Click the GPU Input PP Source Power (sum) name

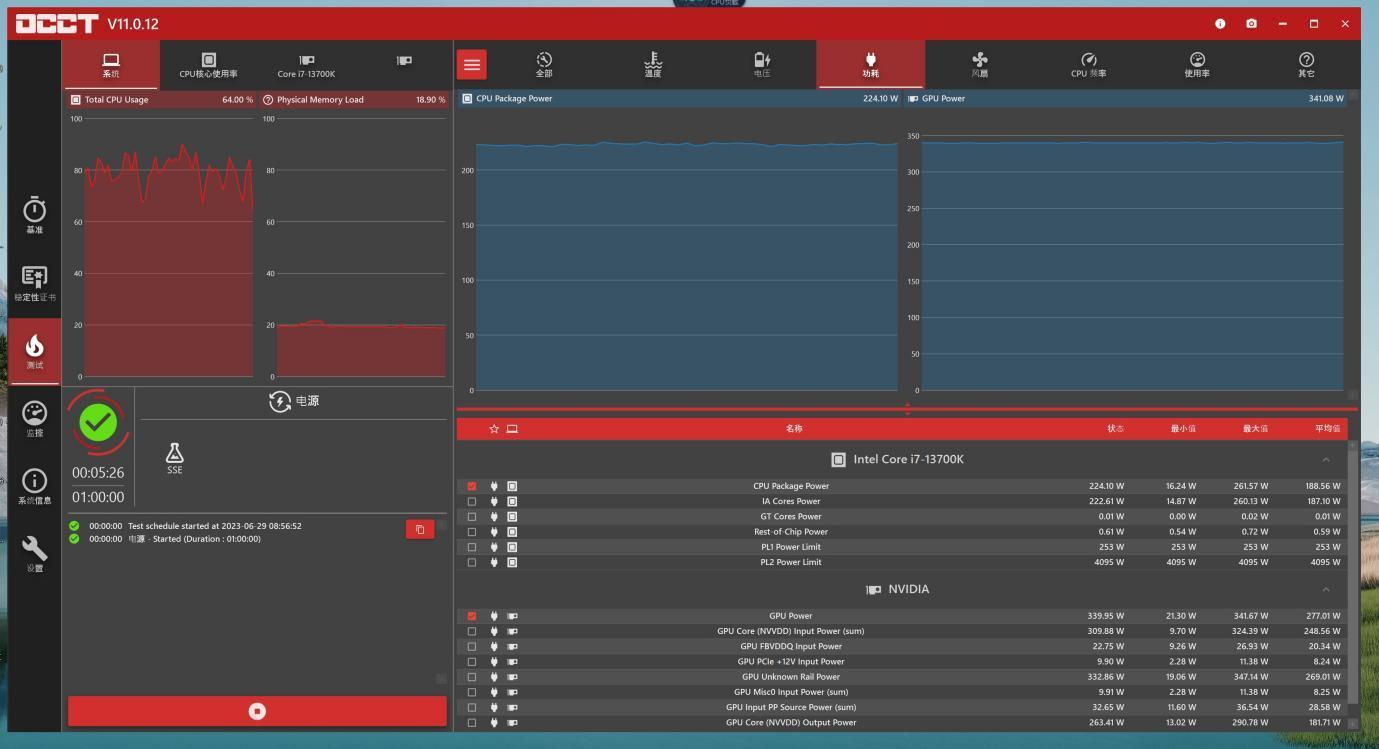(791, 707)
